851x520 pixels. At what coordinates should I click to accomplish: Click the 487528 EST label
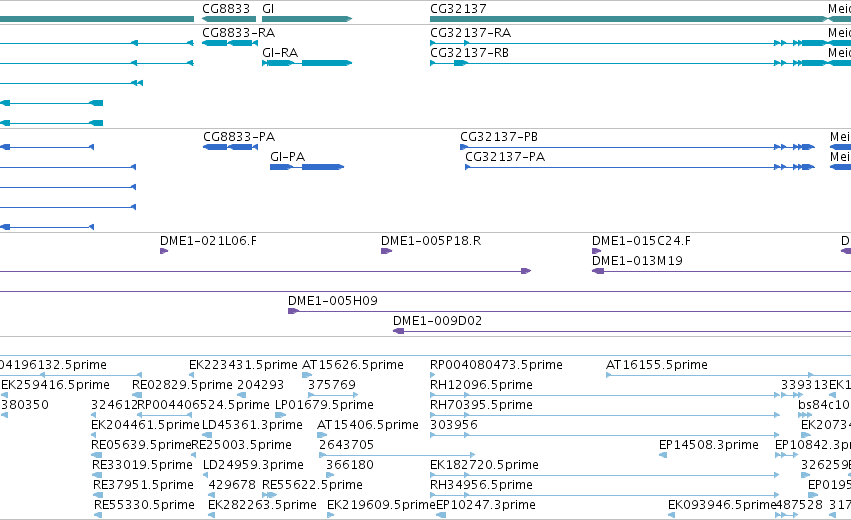[x=799, y=505]
